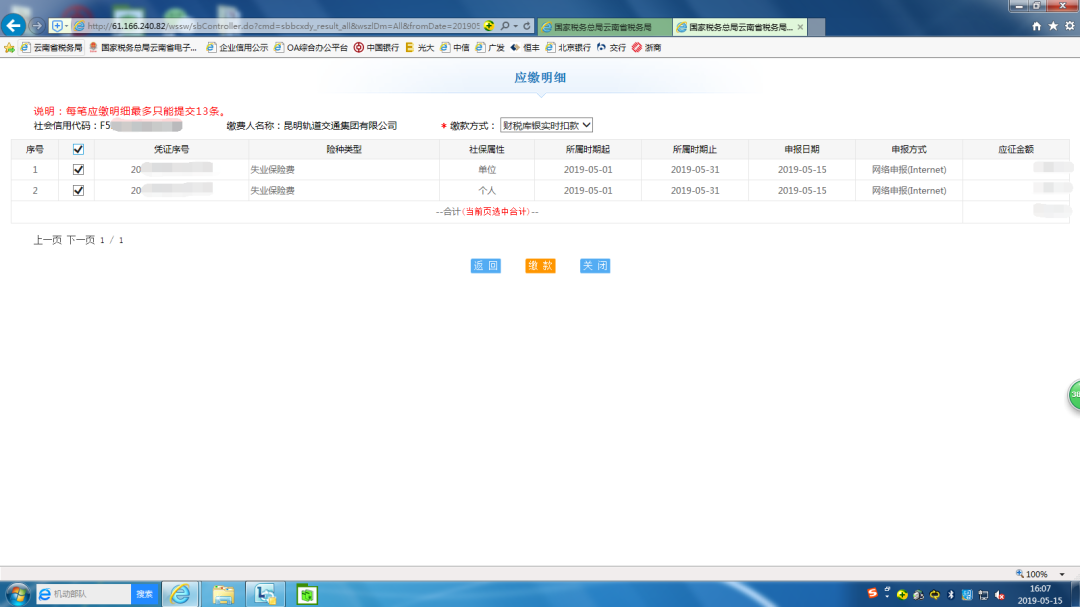This screenshot has height=607, width=1080.
Task: Click muted volume tray icon
Action: (x=999, y=595)
